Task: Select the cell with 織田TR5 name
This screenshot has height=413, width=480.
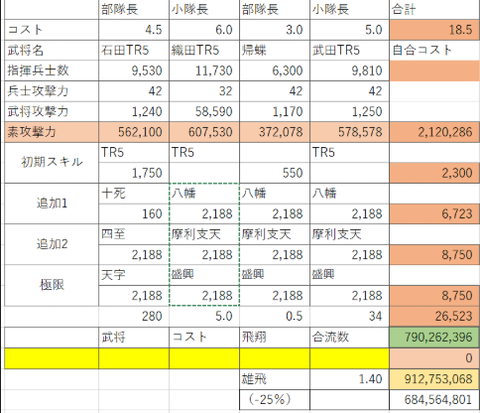Action: pyautogui.click(x=204, y=50)
